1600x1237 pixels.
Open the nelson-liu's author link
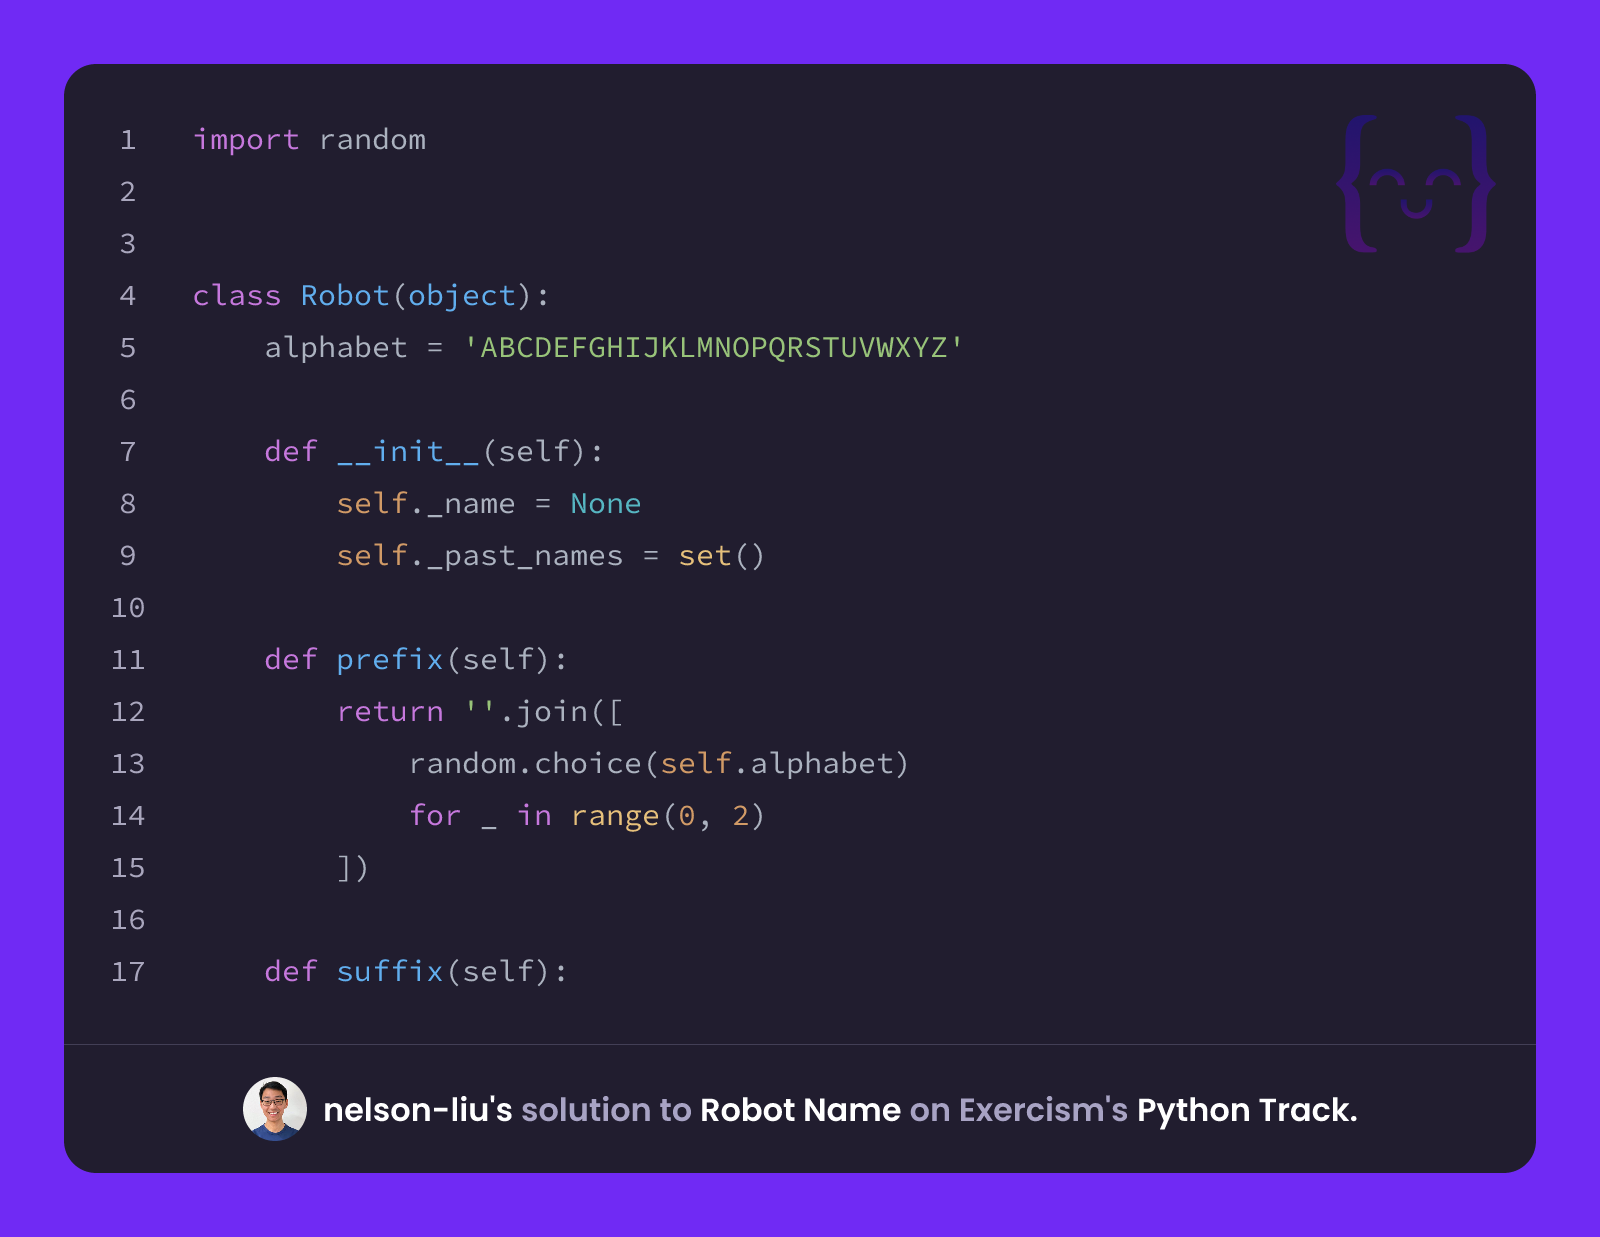418,1110
